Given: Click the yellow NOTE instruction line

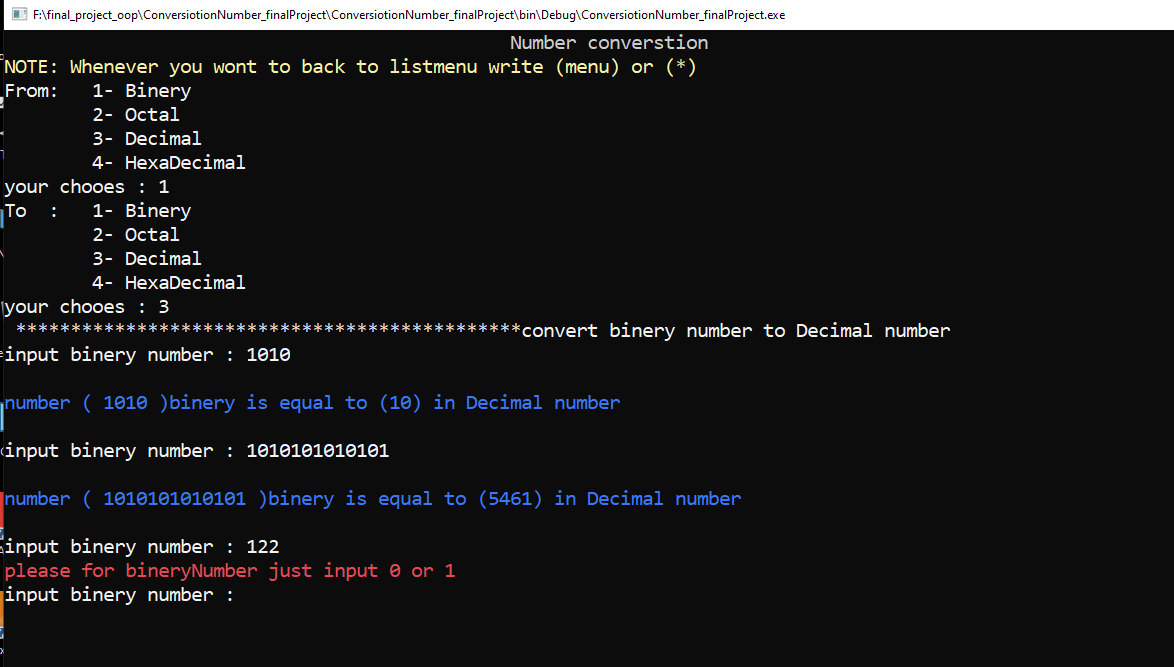Looking at the screenshot, I should click(x=350, y=66).
